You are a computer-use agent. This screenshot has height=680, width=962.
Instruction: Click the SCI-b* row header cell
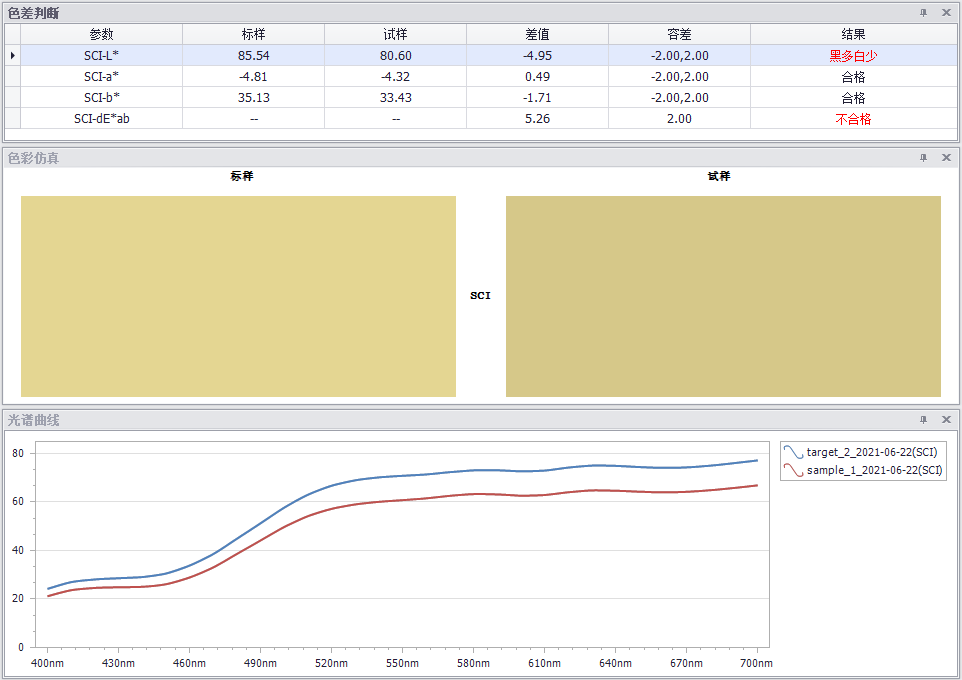tap(12, 98)
